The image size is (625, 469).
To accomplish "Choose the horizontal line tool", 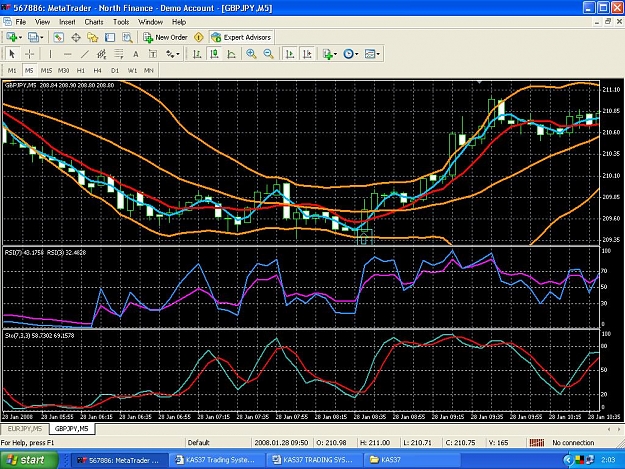I will click(x=67, y=54).
